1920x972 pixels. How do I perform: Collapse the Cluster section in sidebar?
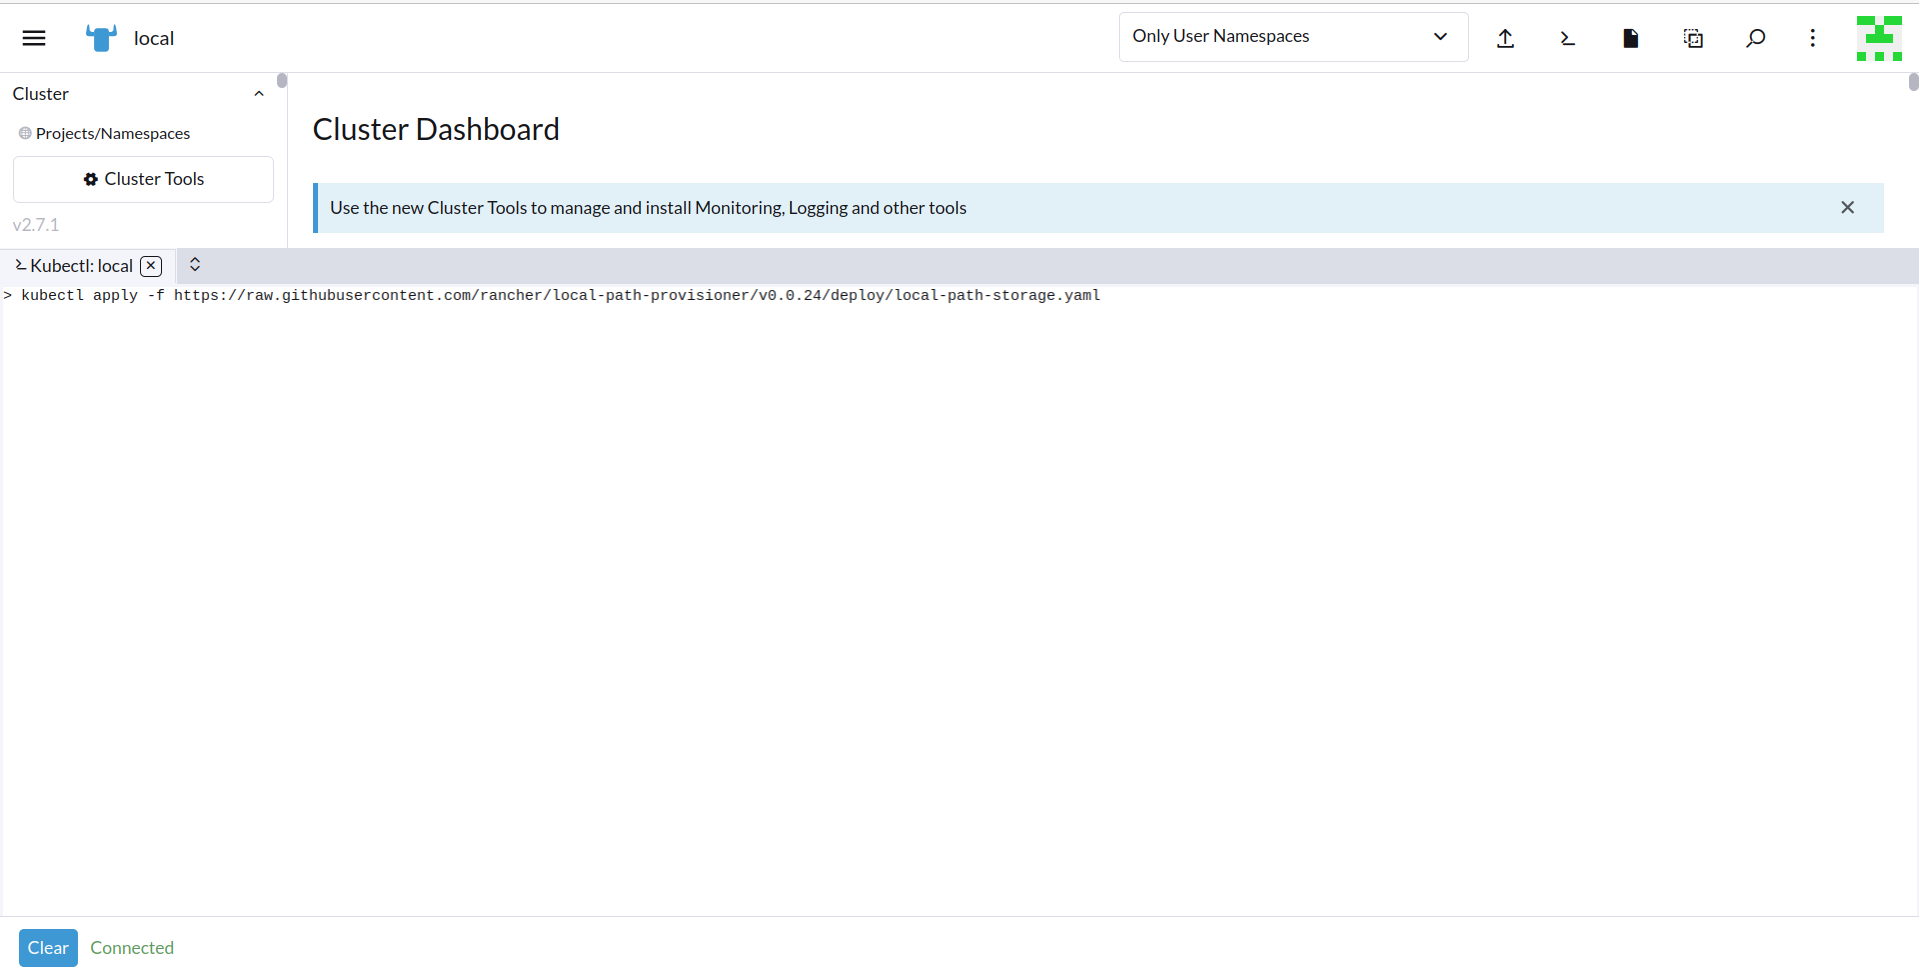(x=259, y=92)
